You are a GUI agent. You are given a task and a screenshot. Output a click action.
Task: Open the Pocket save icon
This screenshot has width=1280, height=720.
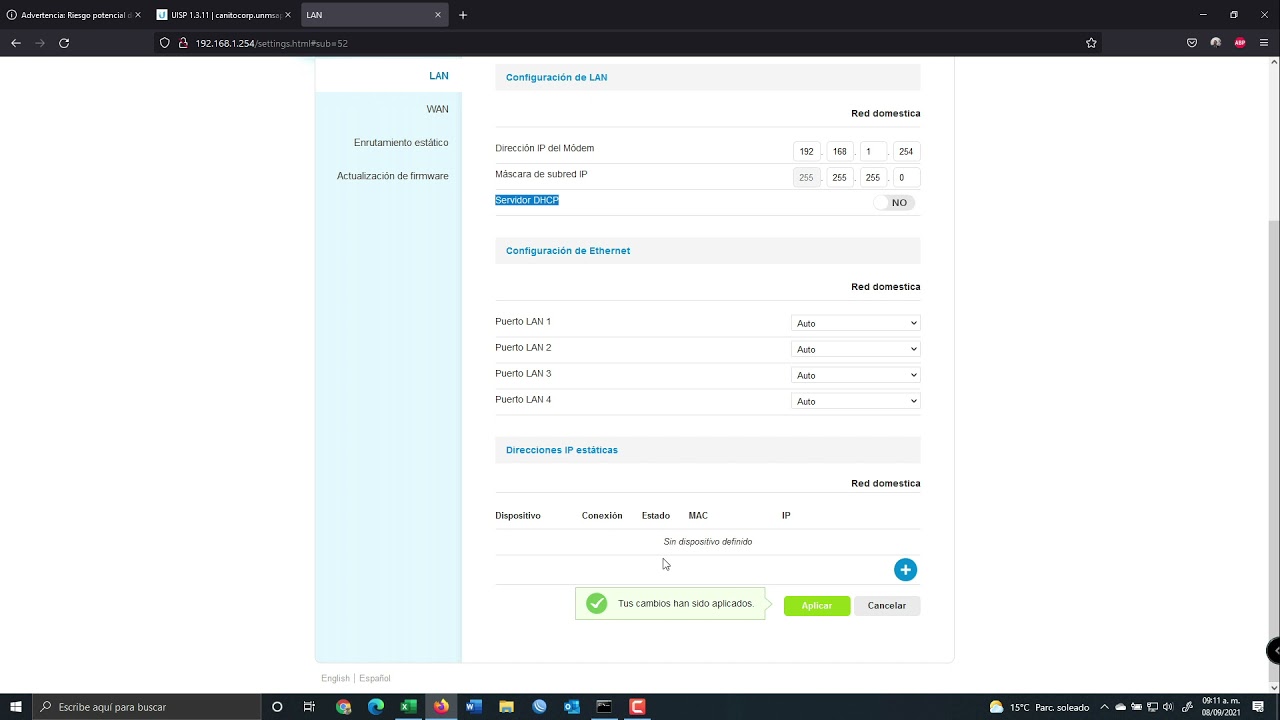[x=1192, y=43]
